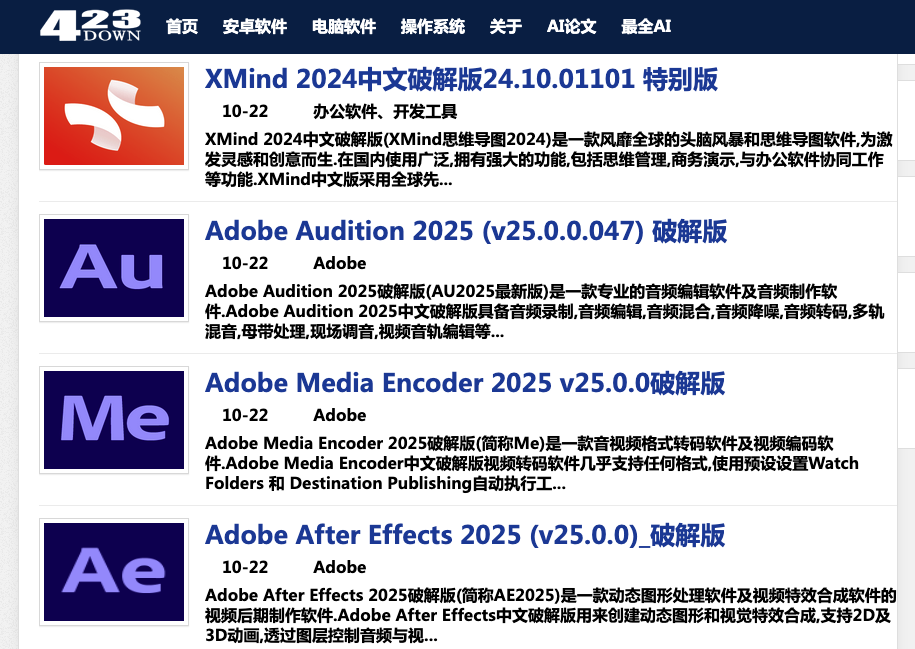This screenshot has width=915, height=649.
Task: Click Adobe category under Audition post
Action: (340, 263)
